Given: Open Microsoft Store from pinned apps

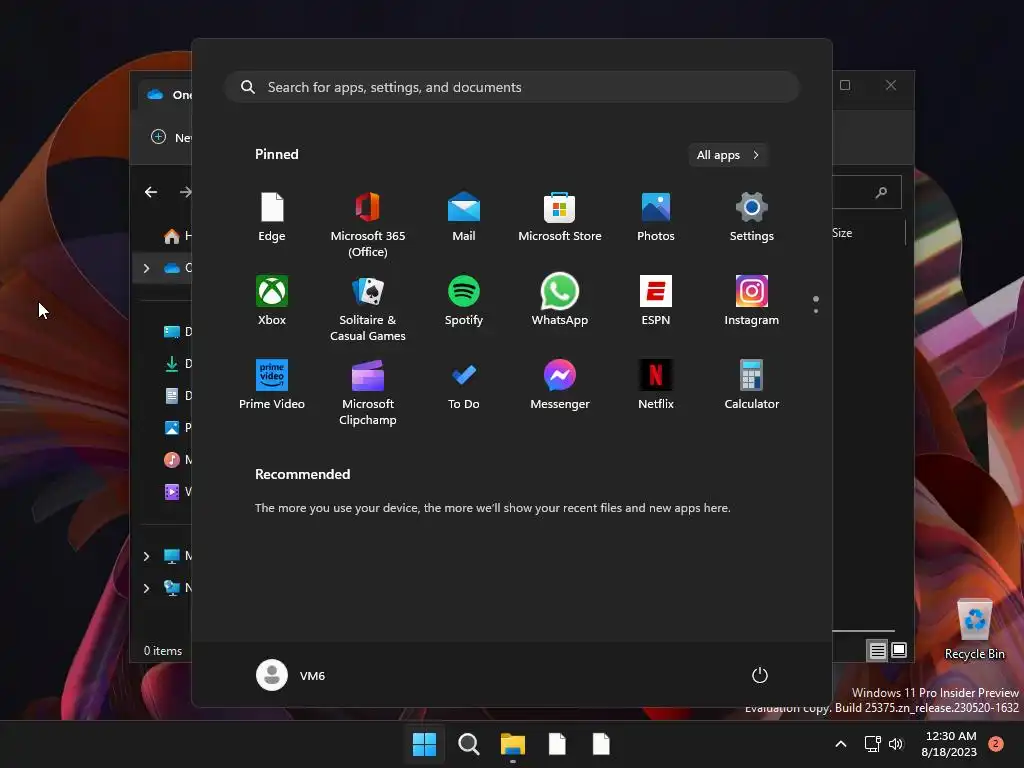Looking at the screenshot, I should click(560, 217).
